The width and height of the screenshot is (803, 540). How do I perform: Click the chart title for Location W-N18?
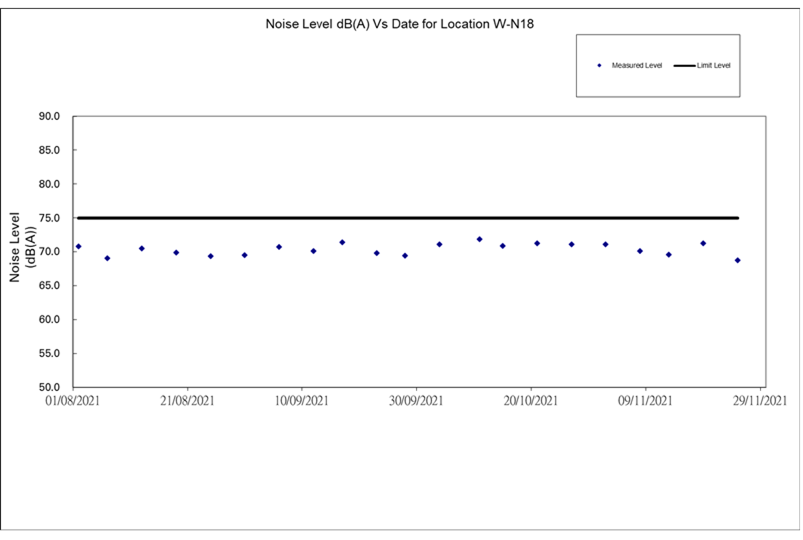click(402, 23)
